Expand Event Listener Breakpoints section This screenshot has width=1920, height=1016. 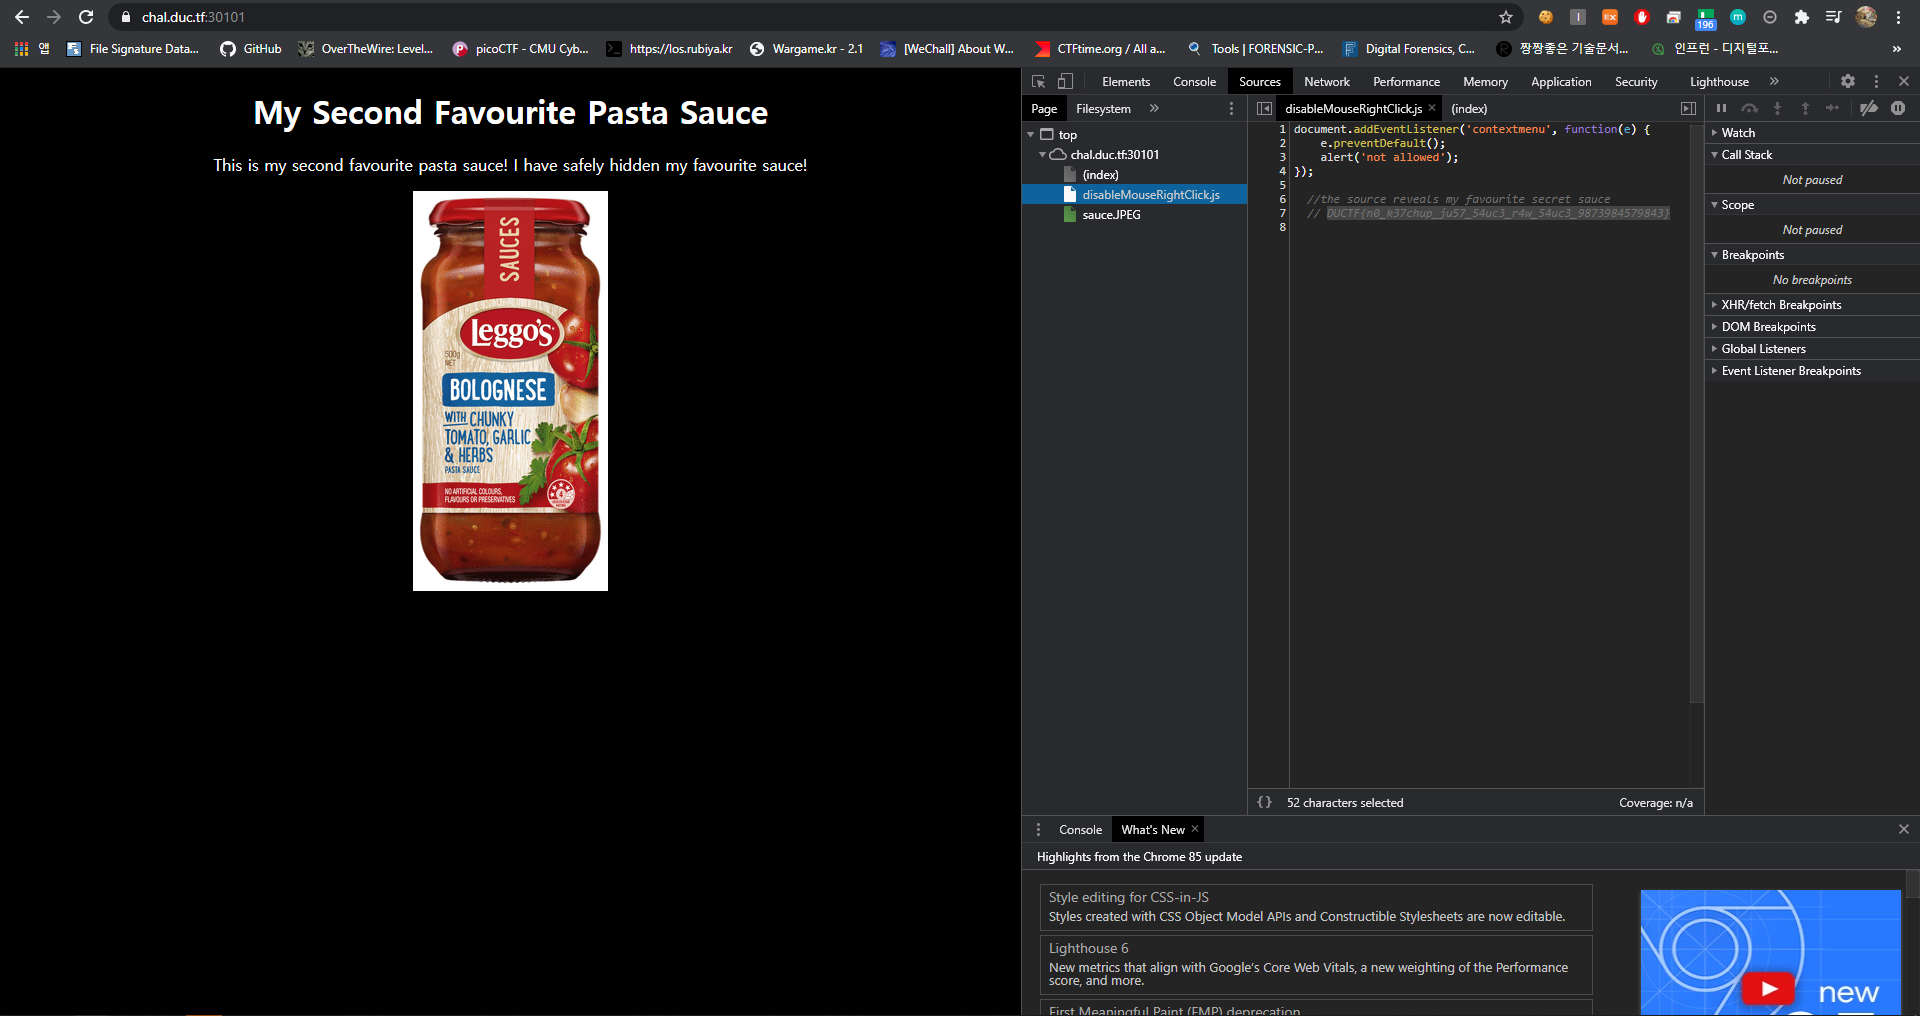tap(1811, 371)
